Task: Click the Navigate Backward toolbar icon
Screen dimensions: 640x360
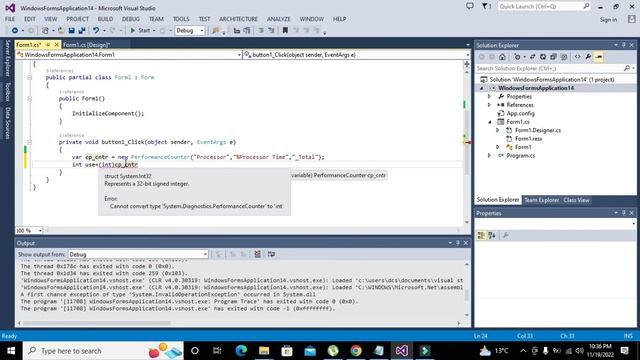Action: click(15, 31)
